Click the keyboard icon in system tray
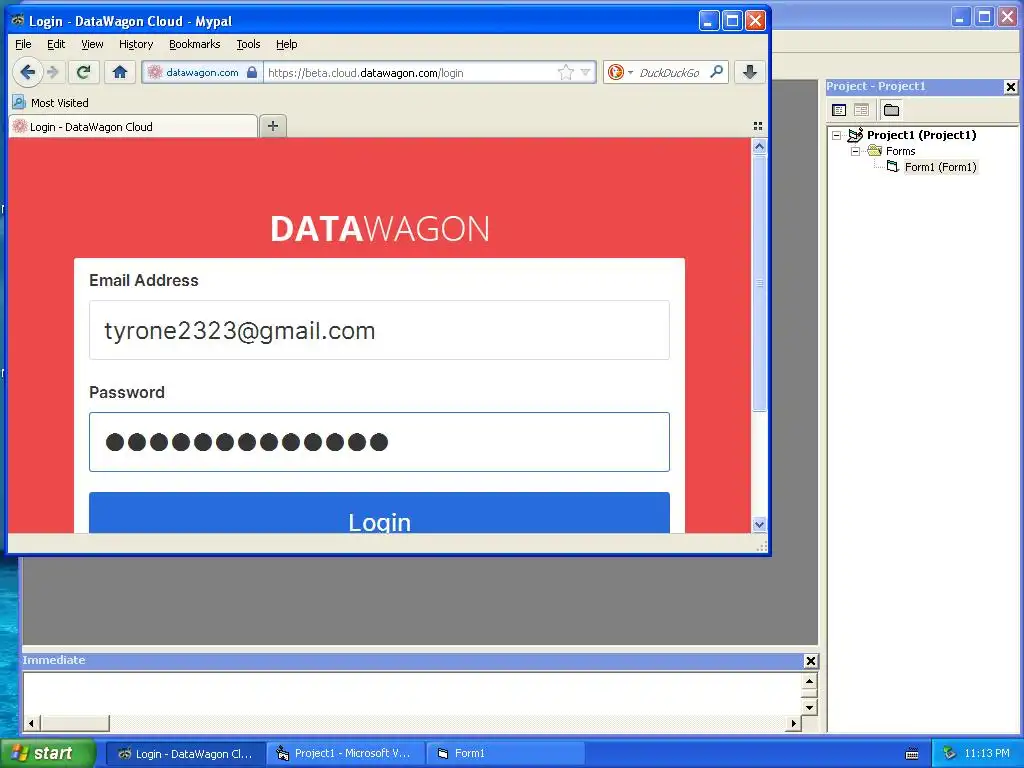The height and width of the screenshot is (768, 1024). (x=912, y=754)
